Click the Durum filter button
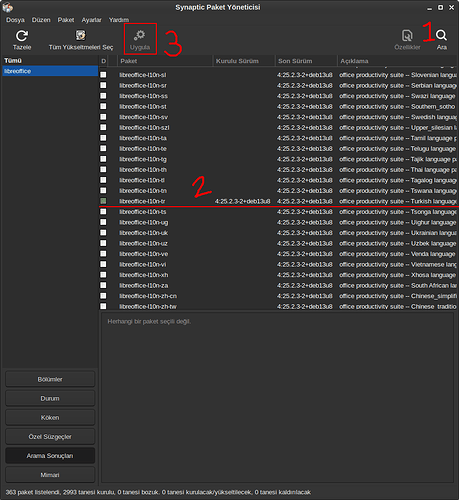Viewport: 459px width, 500px height. pyautogui.click(x=50, y=398)
